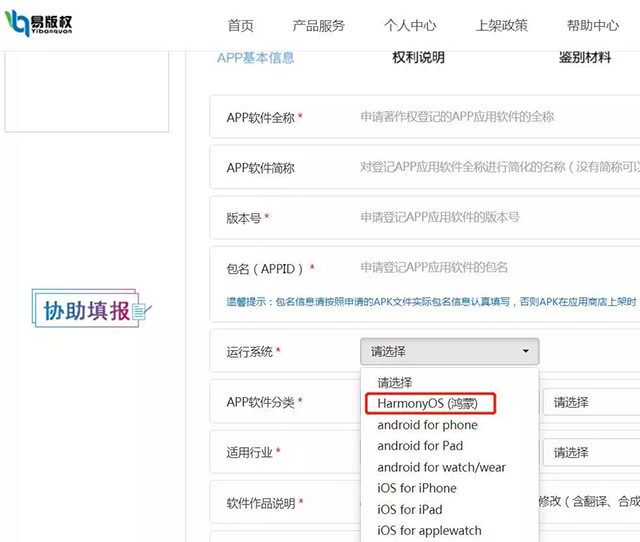Click the 协助填报 banner button
The height and width of the screenshot is (542, 640).
click(91, 309)
